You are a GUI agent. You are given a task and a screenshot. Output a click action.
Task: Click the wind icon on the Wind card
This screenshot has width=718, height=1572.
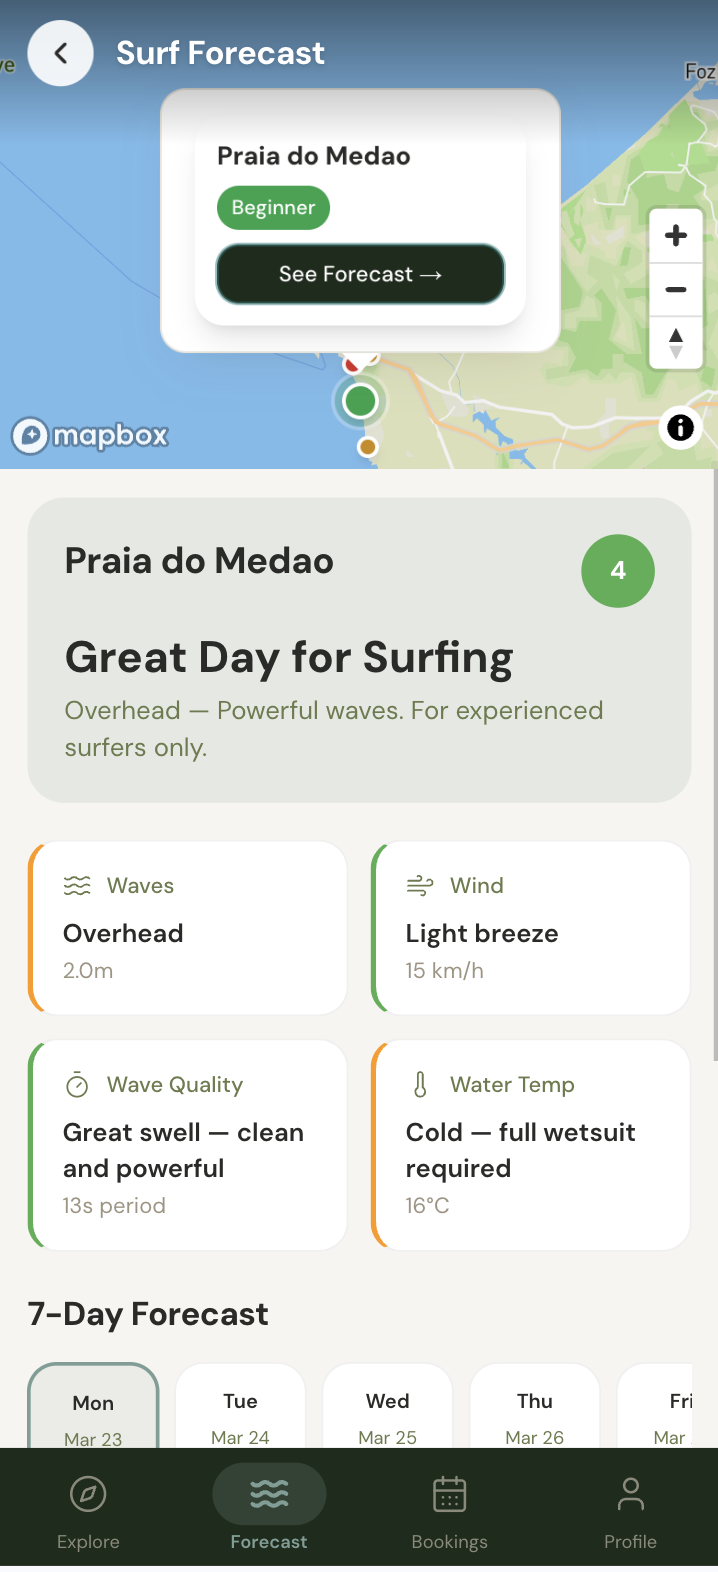[x=419, y=884]
